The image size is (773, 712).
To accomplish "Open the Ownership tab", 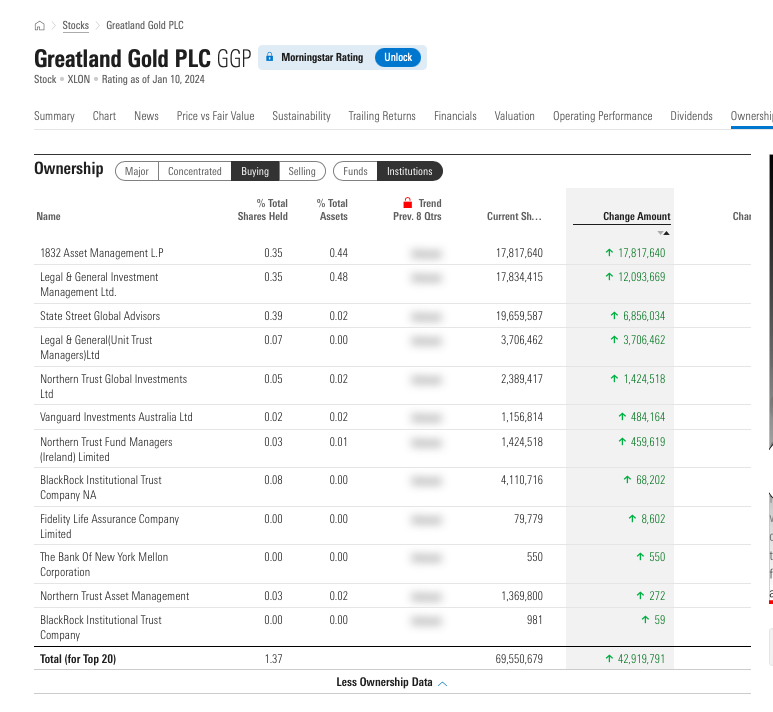I will (751, 116).
